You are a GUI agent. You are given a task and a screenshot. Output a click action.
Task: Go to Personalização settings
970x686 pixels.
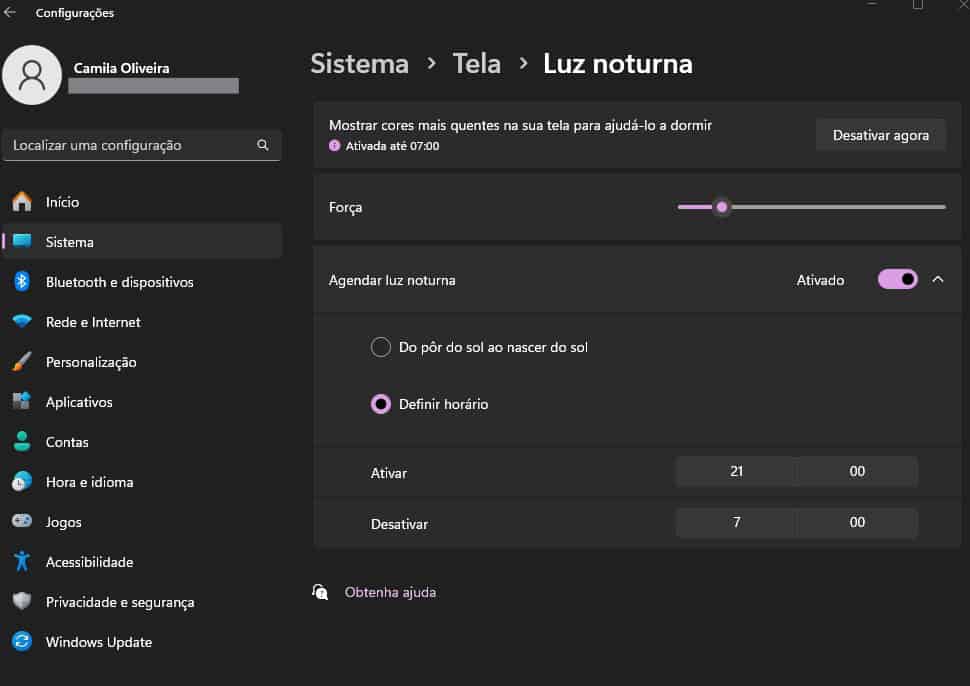[x=91, y=362]
